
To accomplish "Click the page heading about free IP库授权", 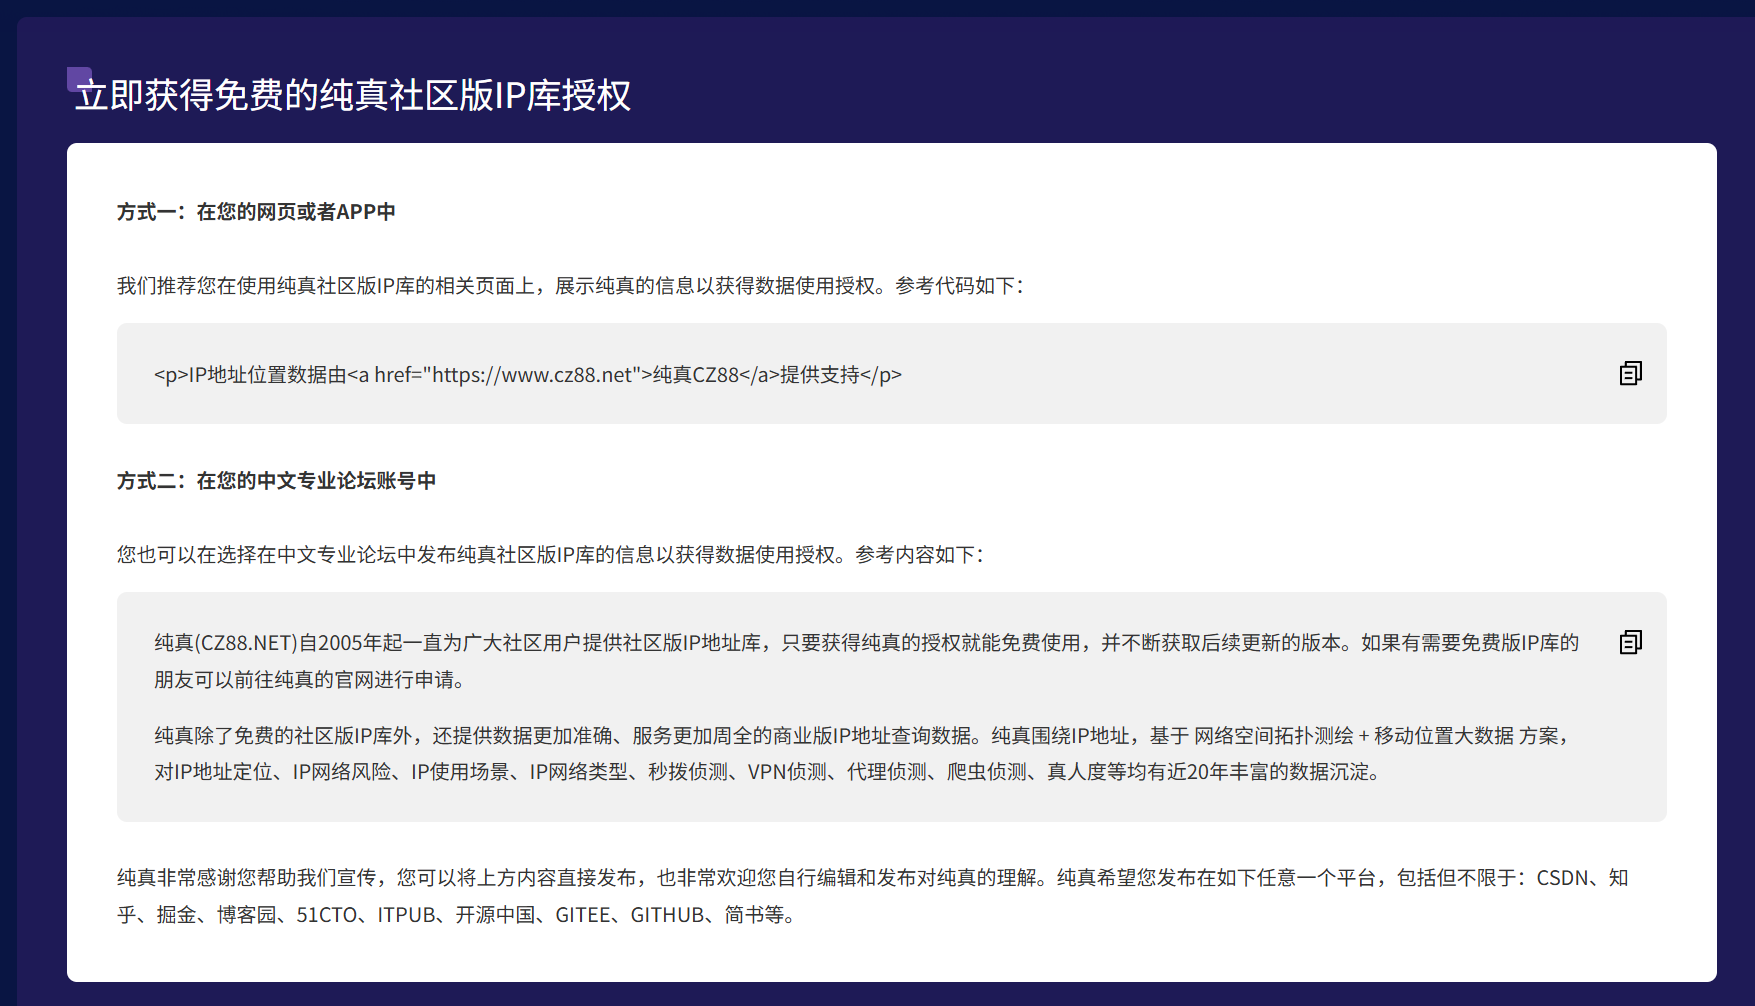I will pos(353,95).
